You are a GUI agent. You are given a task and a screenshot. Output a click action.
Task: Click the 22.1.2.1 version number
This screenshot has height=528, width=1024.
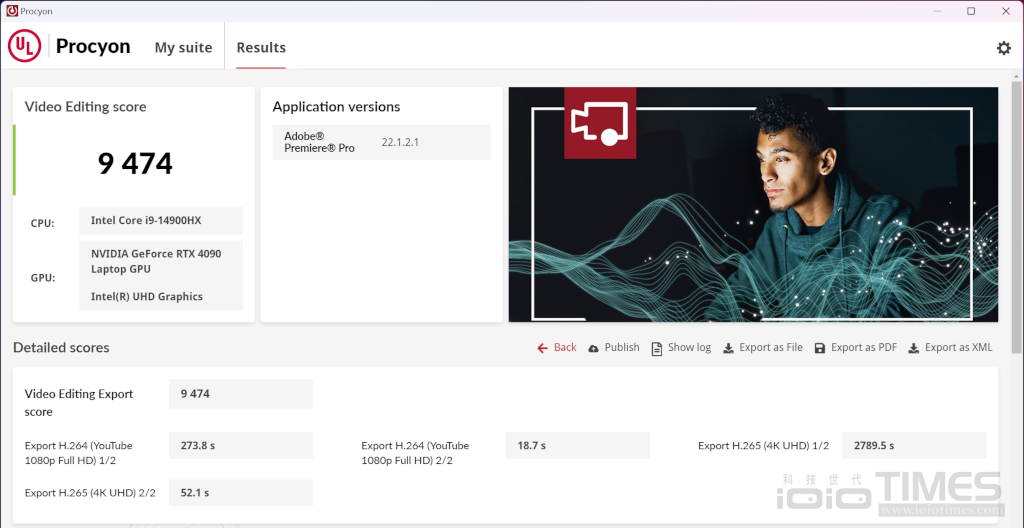tap(400, 142)
